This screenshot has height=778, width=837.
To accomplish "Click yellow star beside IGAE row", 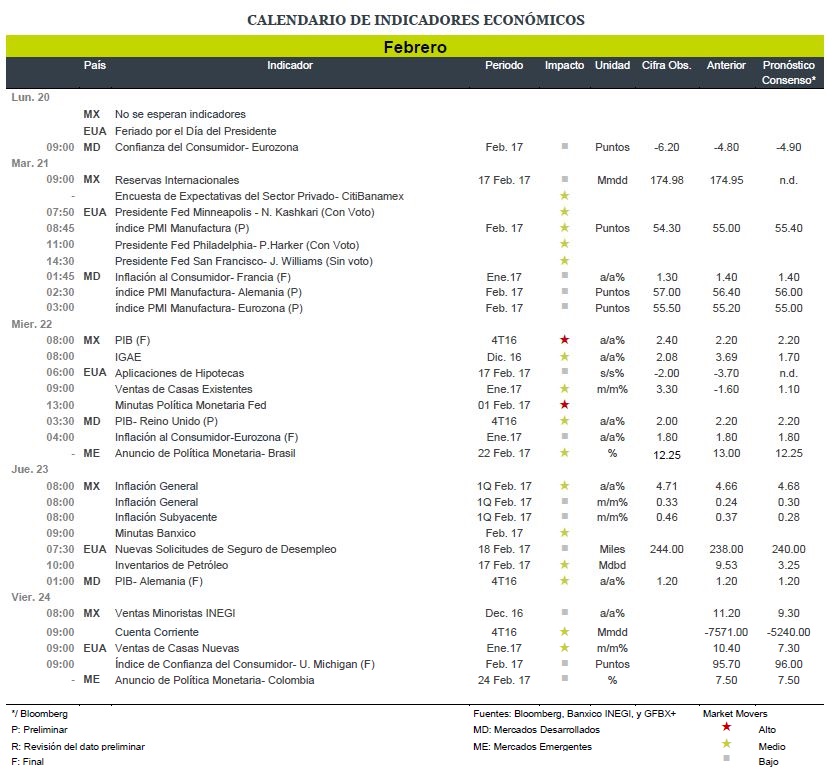I will point(564,357).
